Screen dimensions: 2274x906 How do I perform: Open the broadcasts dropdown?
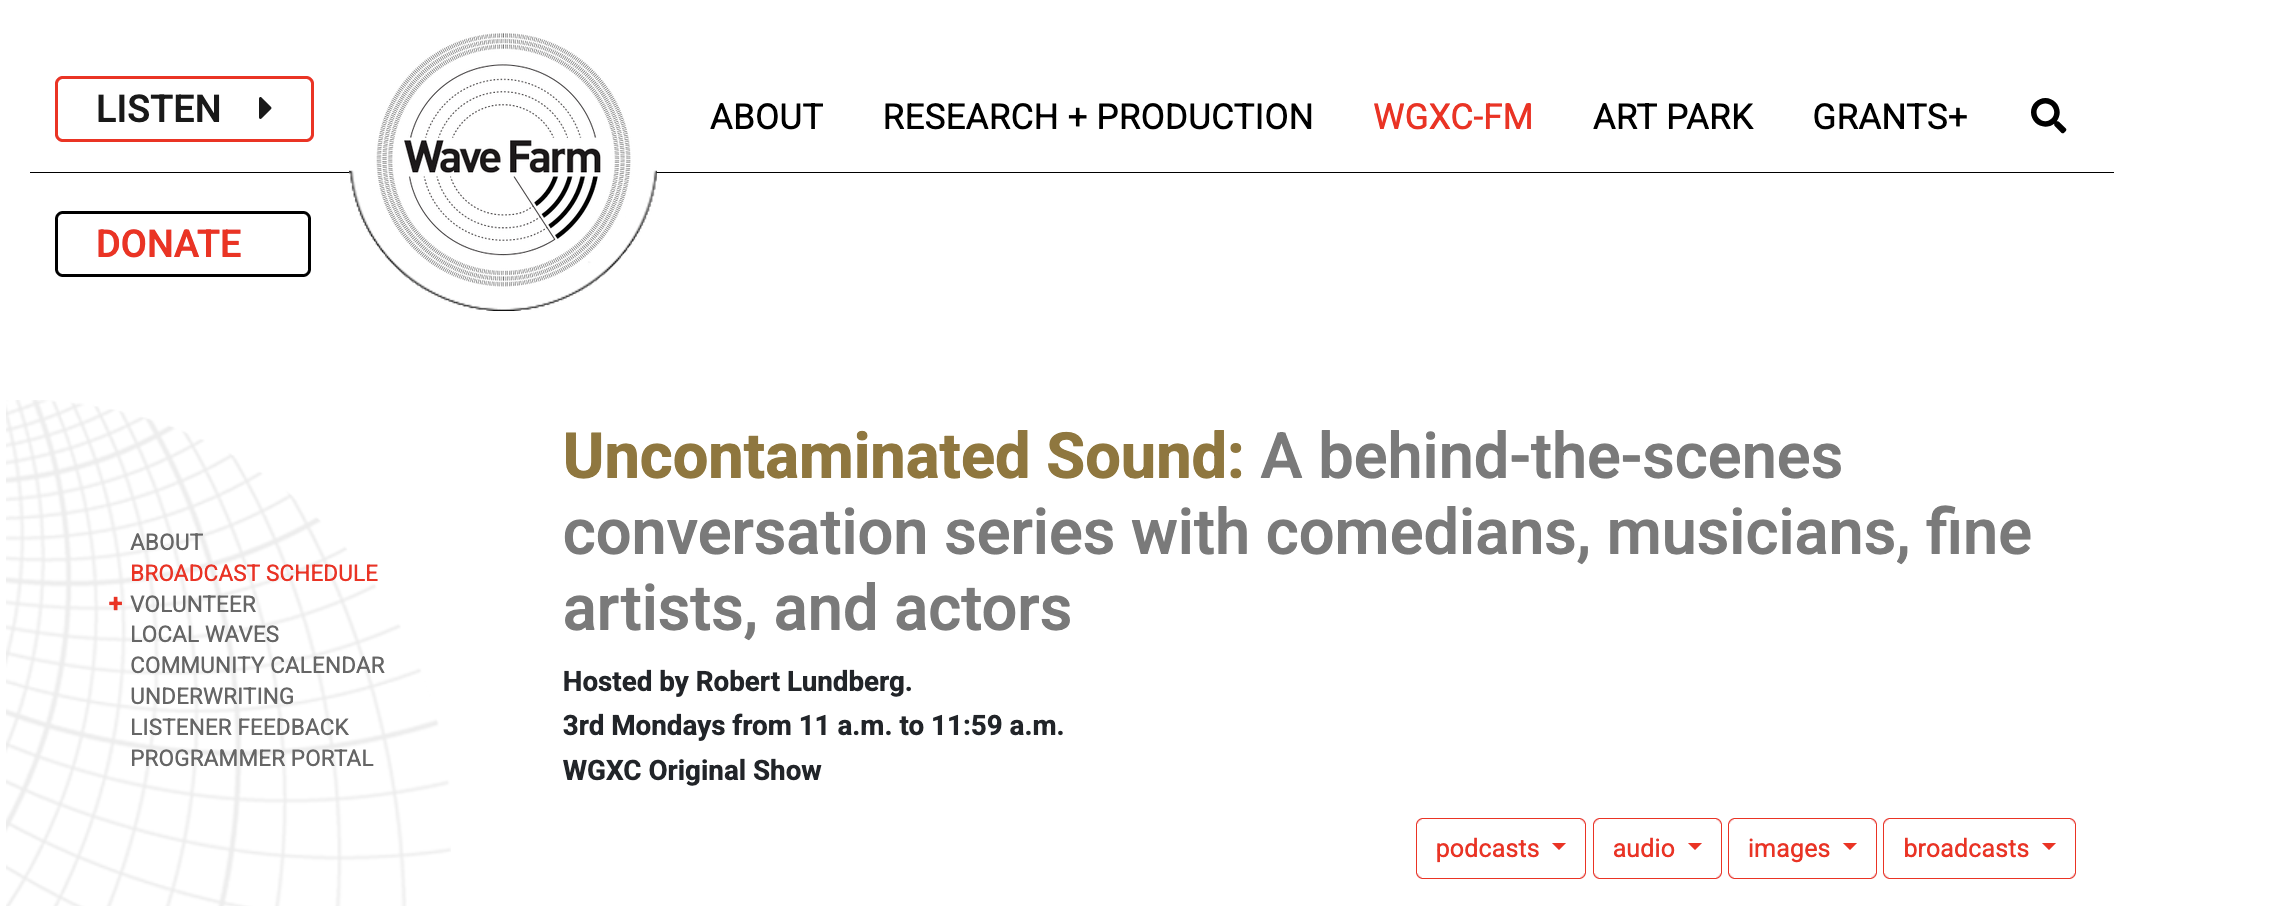point(1978,848)
